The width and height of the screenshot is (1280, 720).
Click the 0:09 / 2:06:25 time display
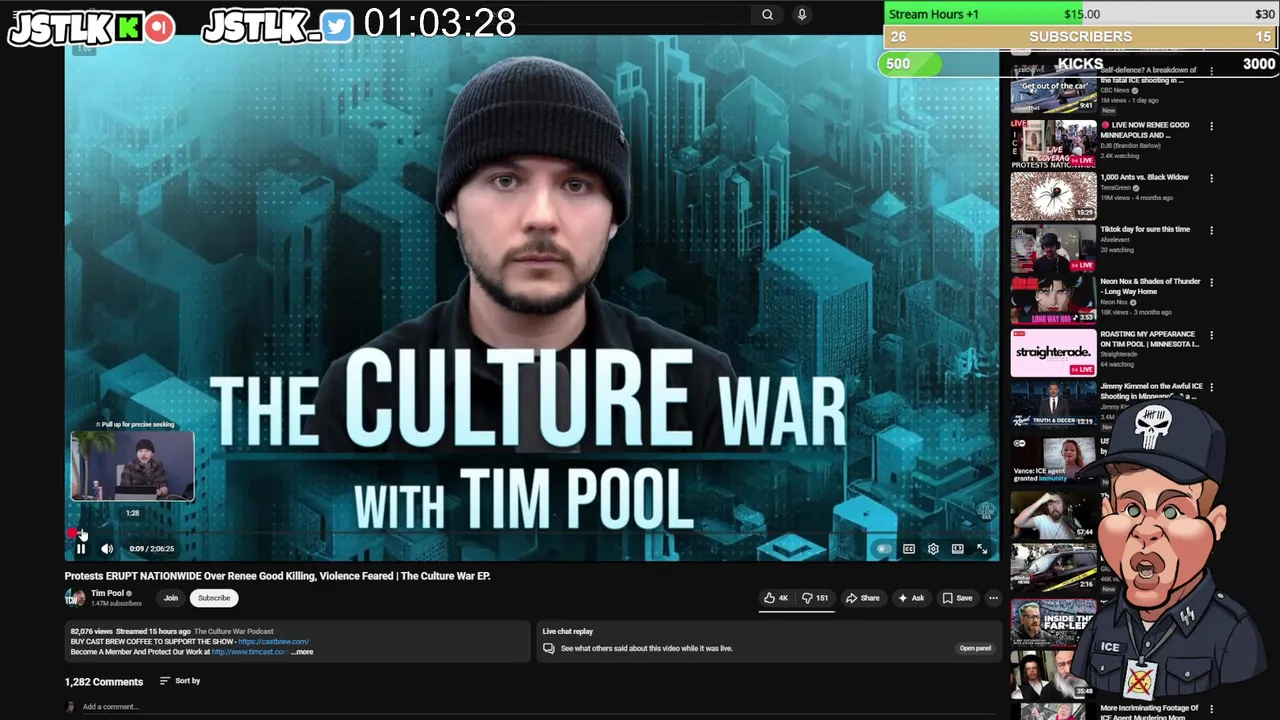[151, 548]
